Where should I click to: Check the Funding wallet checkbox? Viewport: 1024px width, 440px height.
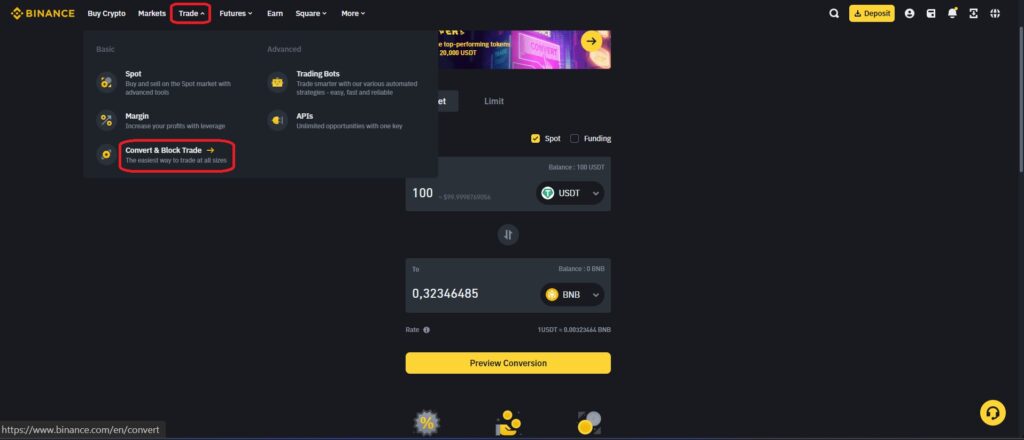click(x=575, y=138)
